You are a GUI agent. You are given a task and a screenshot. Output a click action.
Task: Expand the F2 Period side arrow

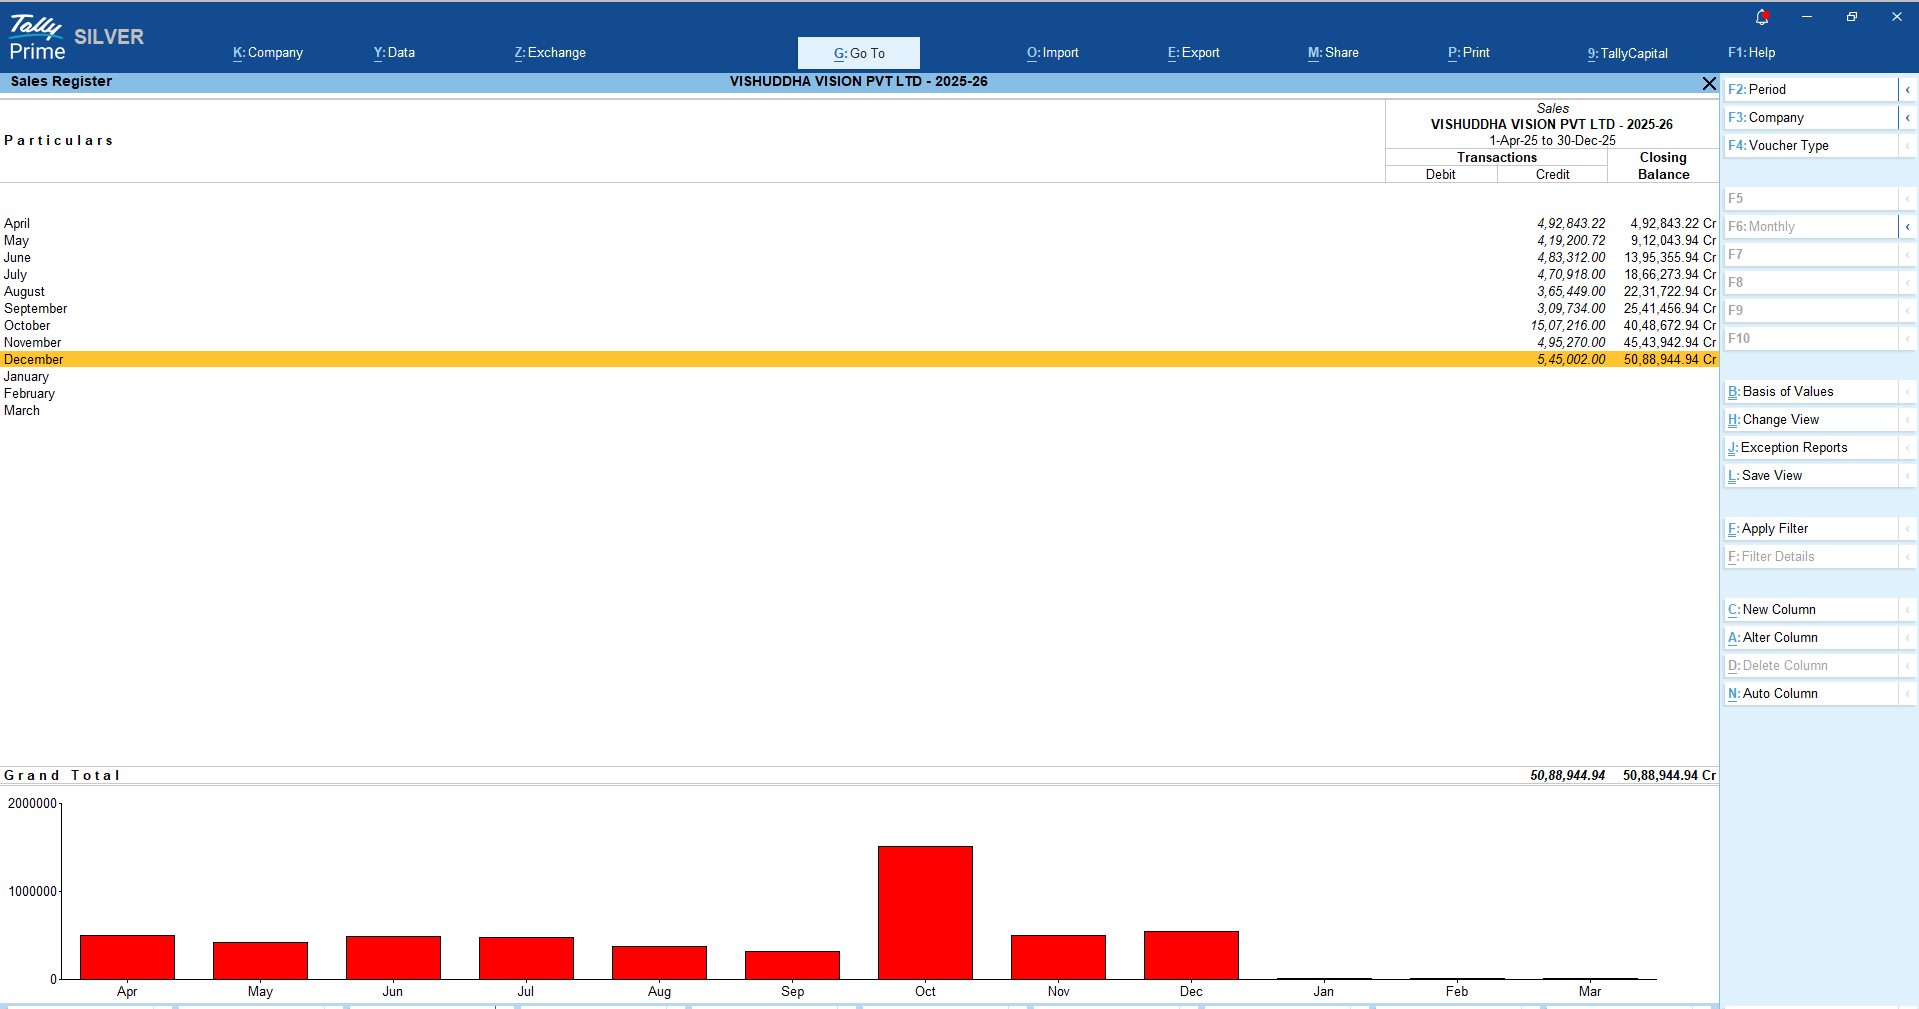coord(1907,90)
